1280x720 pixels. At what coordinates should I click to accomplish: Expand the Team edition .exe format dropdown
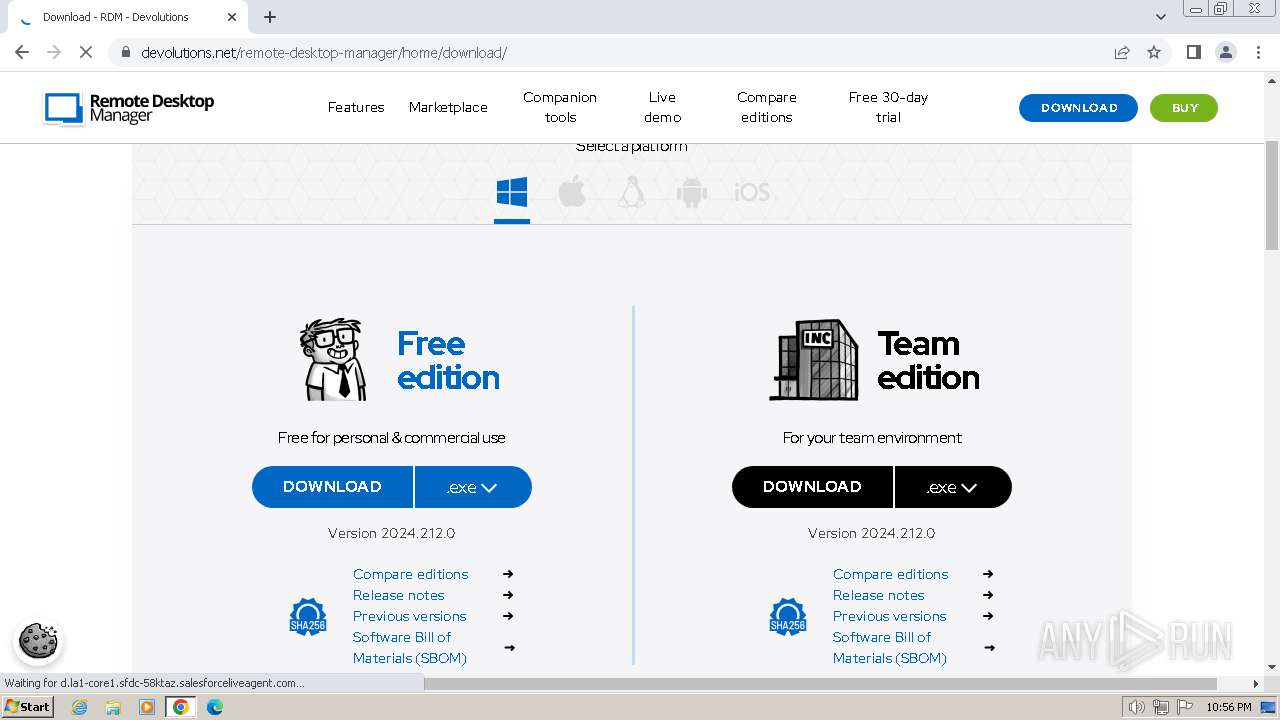(953, 487)
